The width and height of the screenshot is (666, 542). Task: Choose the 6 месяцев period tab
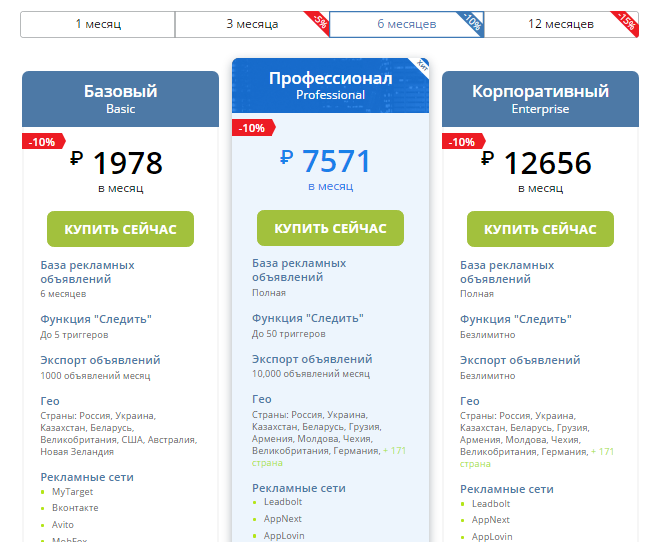[406, 24]
